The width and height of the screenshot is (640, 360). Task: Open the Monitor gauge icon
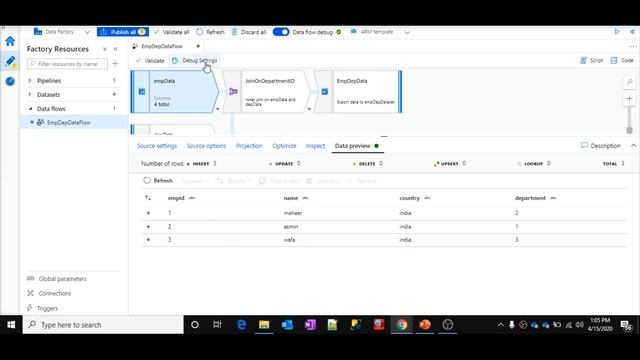click(10, 81)
